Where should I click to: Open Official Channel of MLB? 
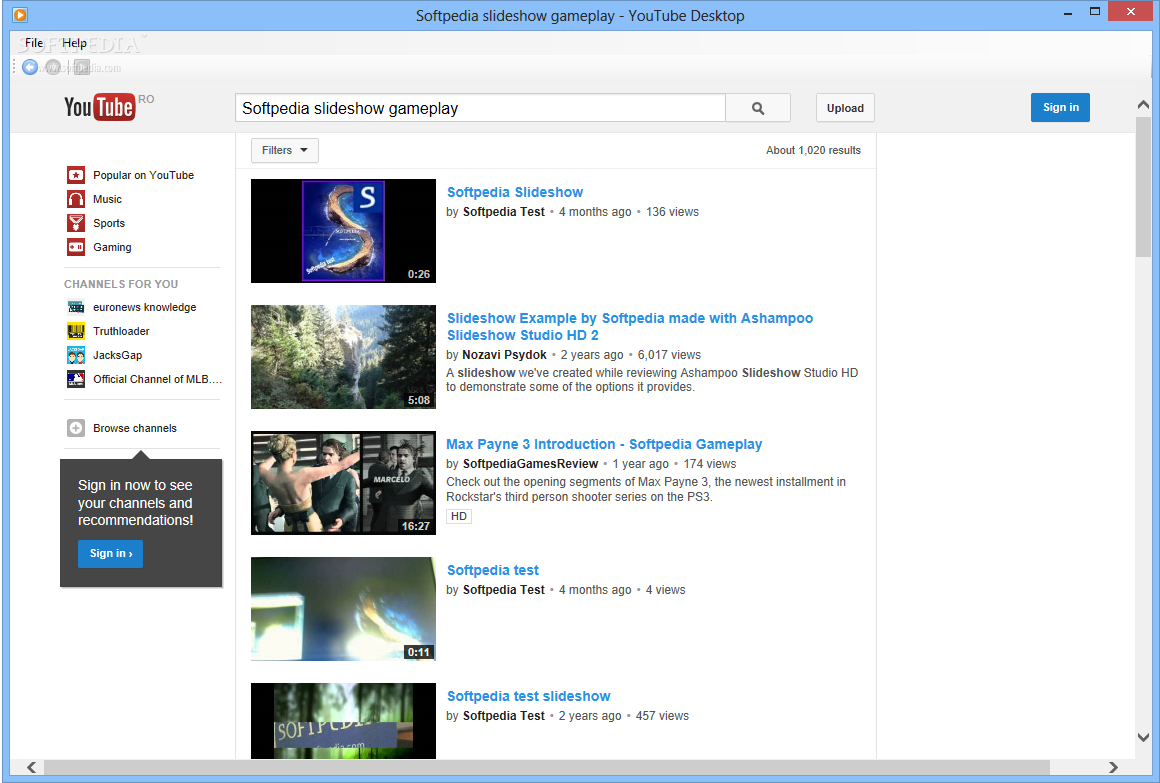158,379
